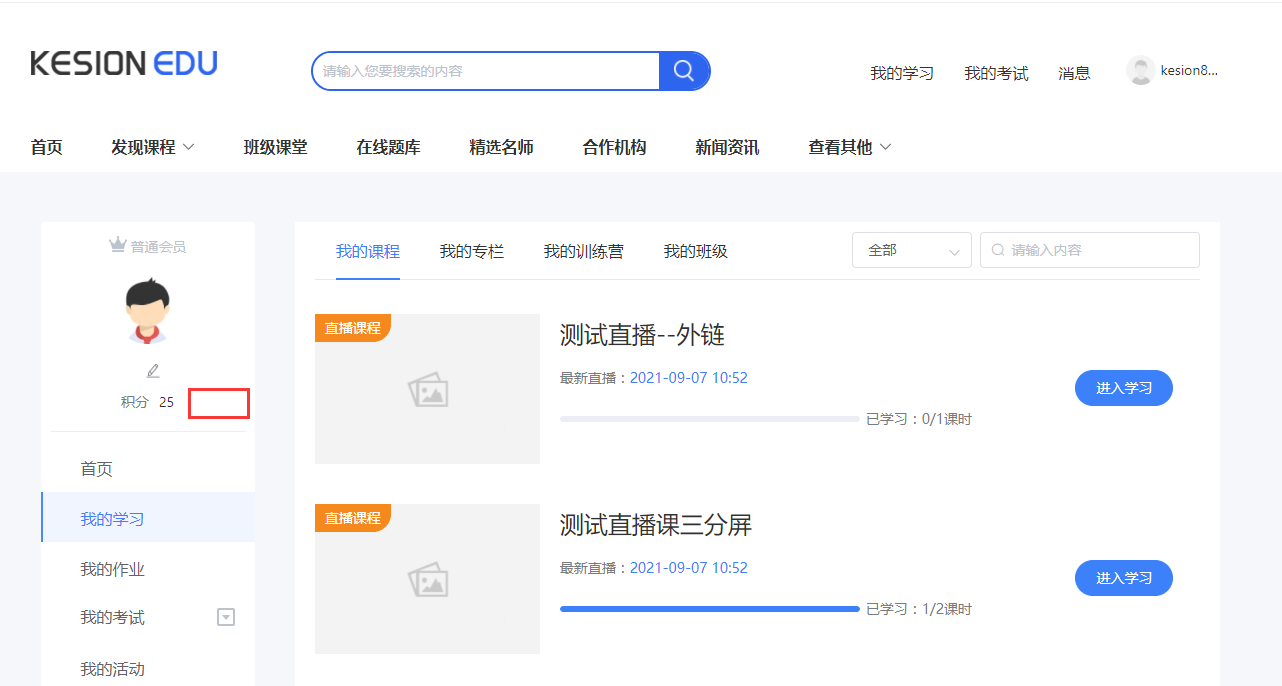The width and height of the screenshot is (1282, 686).
Task: Open 我的作业 in the sidebar
Action: click(113, 569)
